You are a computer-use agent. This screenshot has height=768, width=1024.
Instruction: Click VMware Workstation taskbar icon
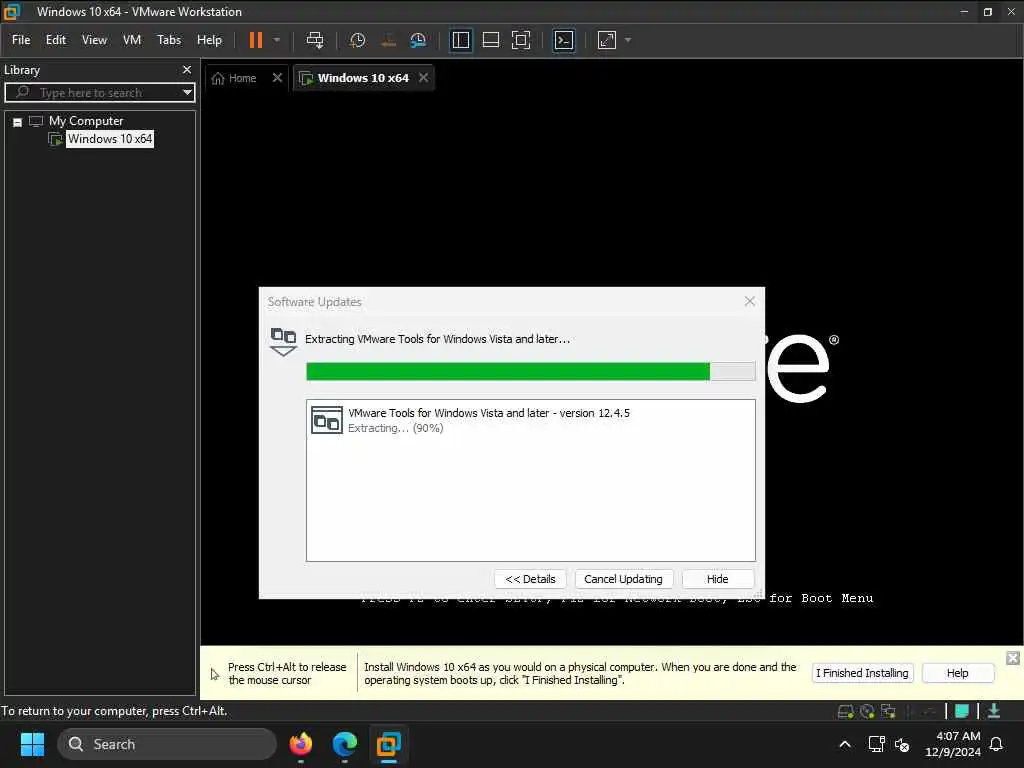click(x=388, y=744)
